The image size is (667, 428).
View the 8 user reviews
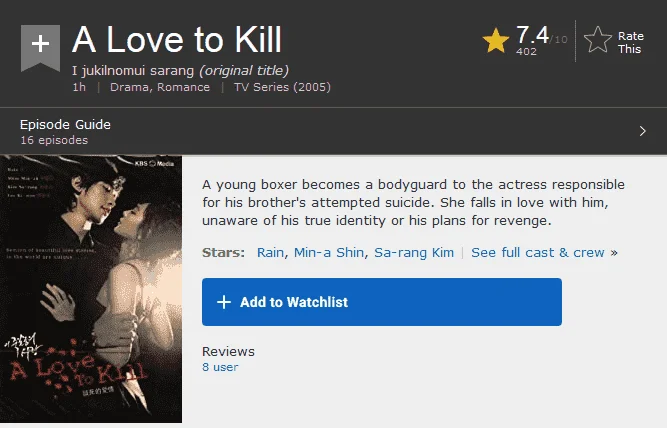(220, 367)
